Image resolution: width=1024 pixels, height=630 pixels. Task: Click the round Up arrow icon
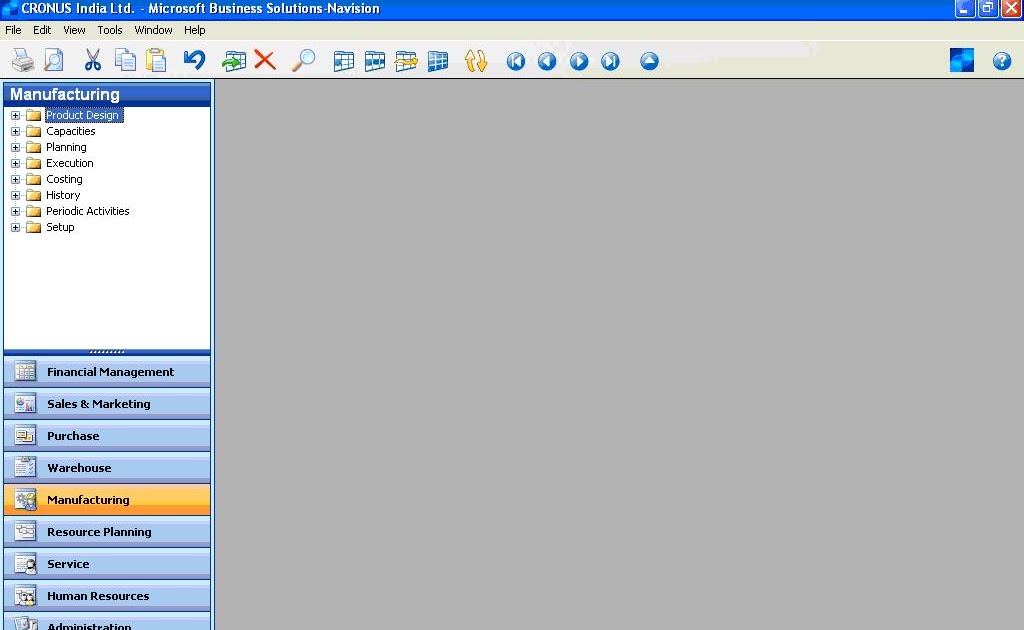pyautogui.click(x=649, y=61)
